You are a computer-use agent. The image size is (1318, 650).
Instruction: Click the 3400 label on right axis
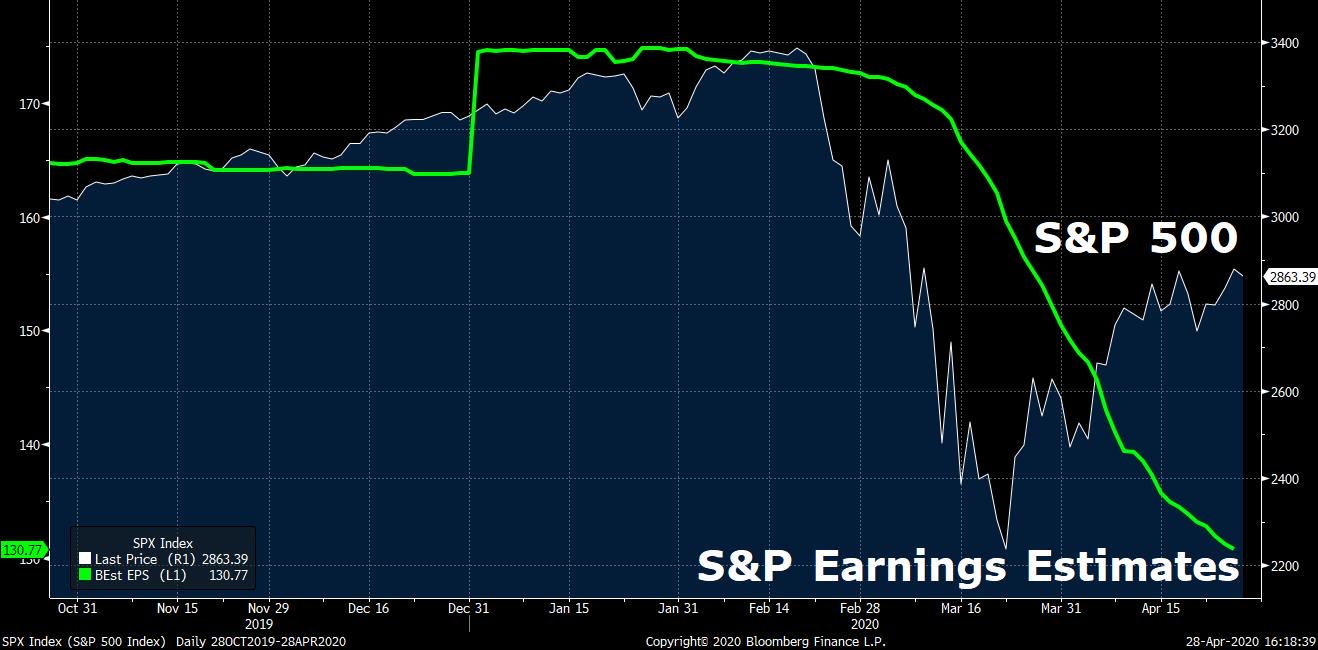coord(1283,44)
